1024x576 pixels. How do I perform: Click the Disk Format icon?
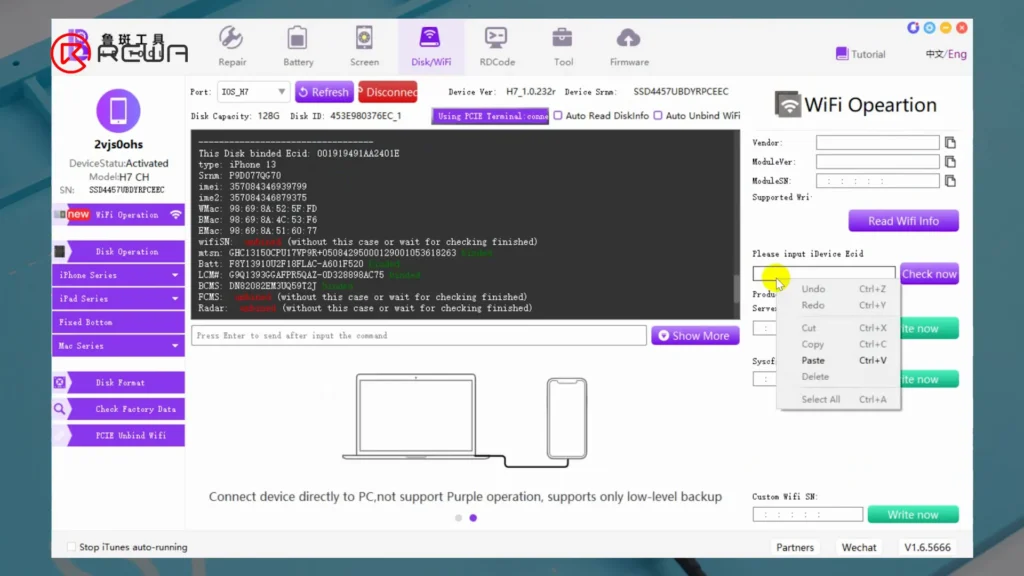(x=59, y=382)
